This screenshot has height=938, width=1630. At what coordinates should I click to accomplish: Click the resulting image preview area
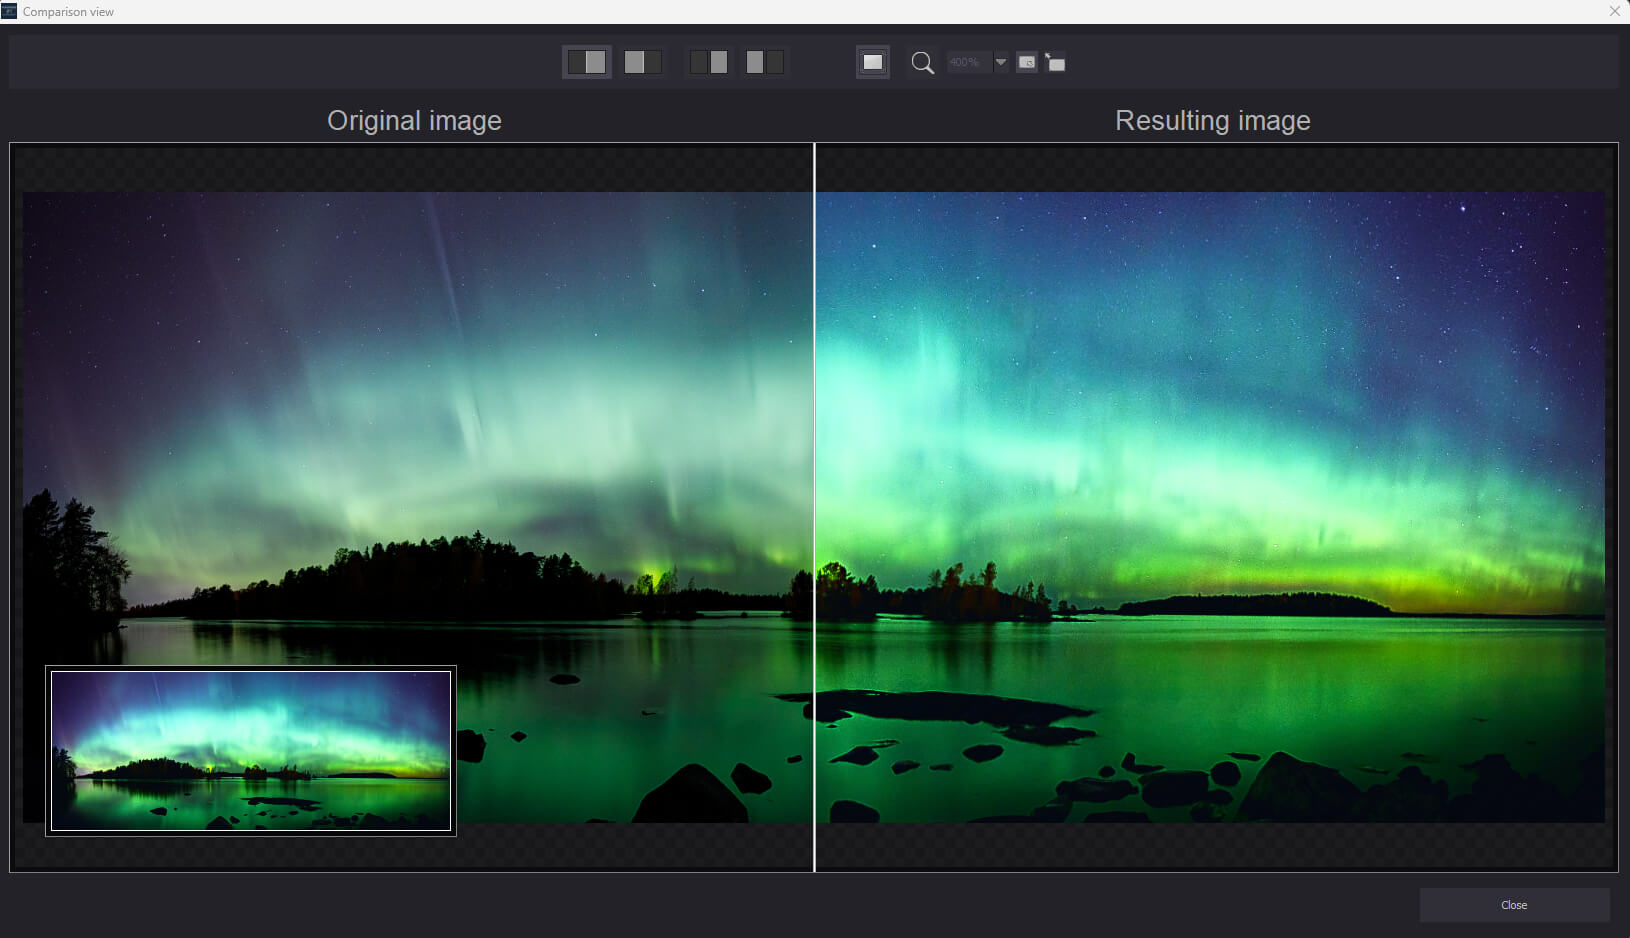point(1210,450)
